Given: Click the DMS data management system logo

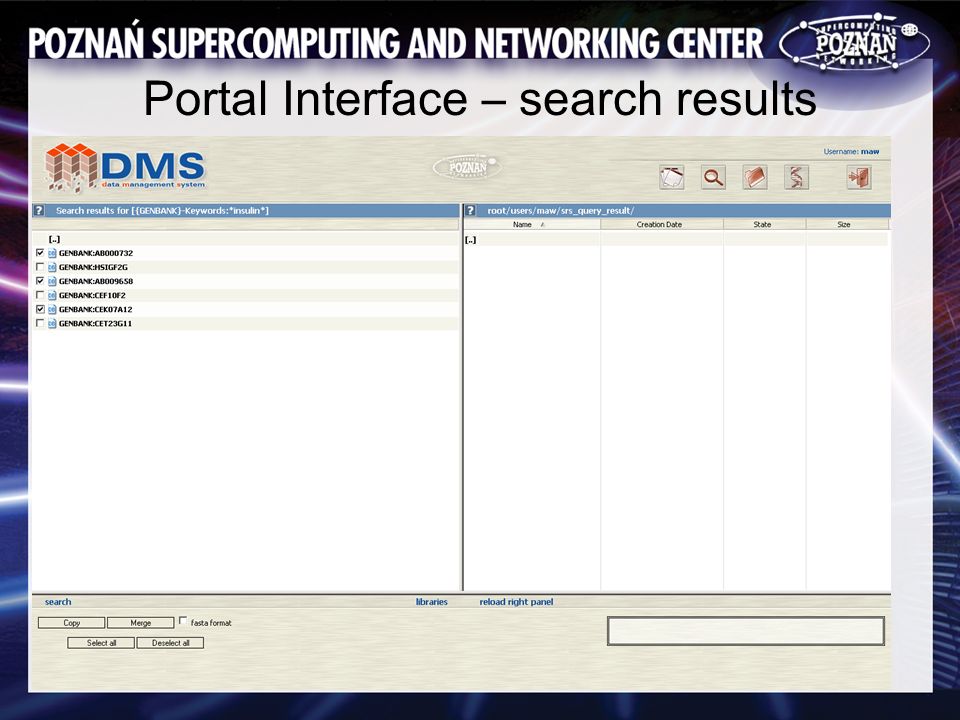Looking at the screenshot, I should pyautogui.click(x=126, y=167).
